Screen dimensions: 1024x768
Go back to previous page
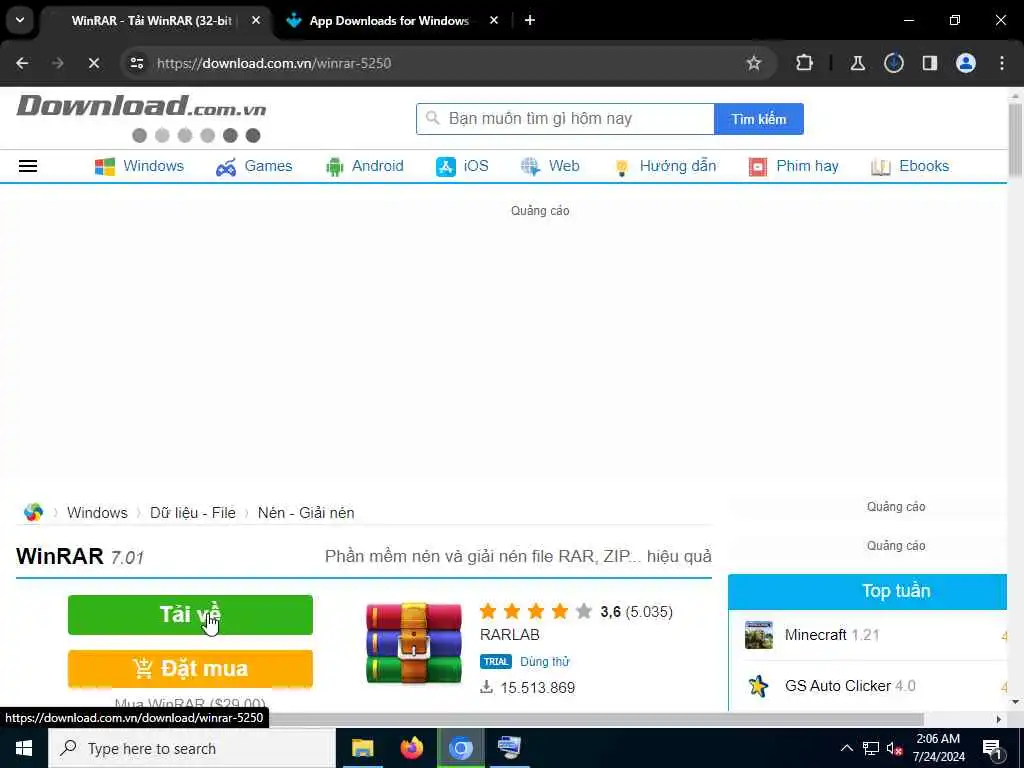(22, 63)
